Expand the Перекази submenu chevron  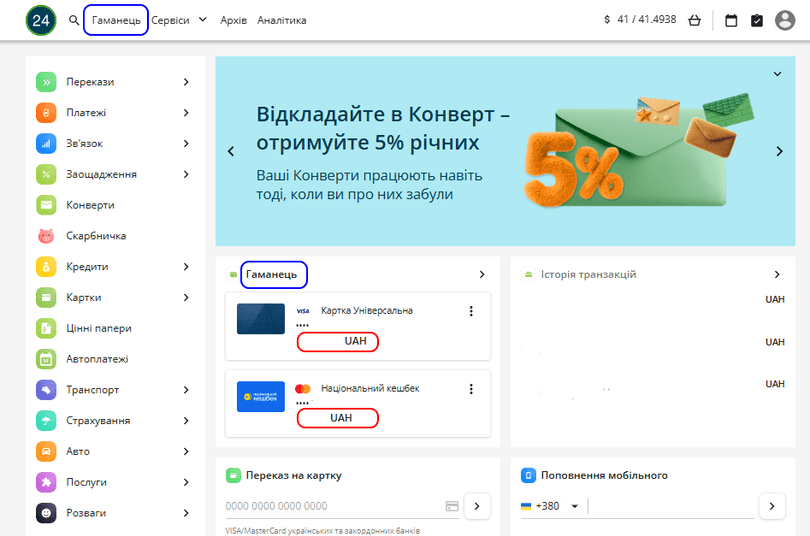(x=186, y=82)
